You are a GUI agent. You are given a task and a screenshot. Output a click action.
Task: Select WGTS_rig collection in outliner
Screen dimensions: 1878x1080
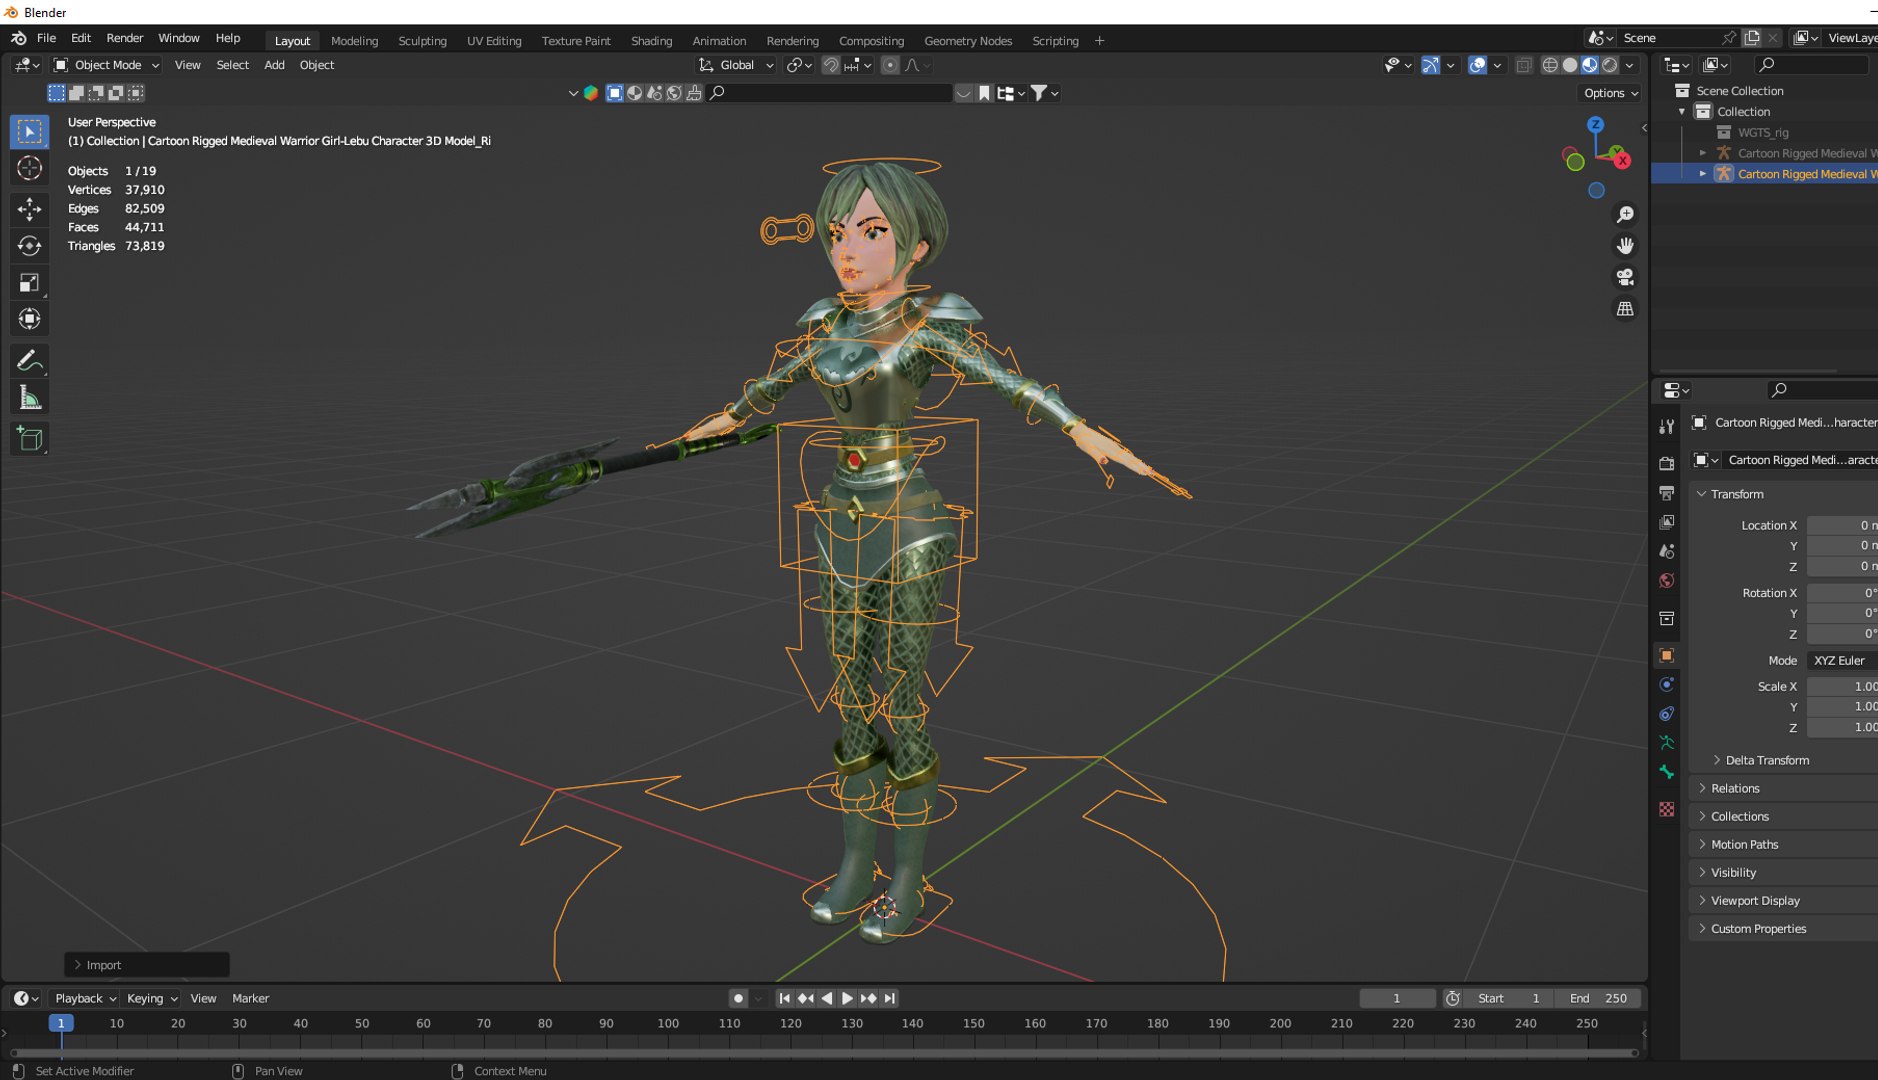1762,133
